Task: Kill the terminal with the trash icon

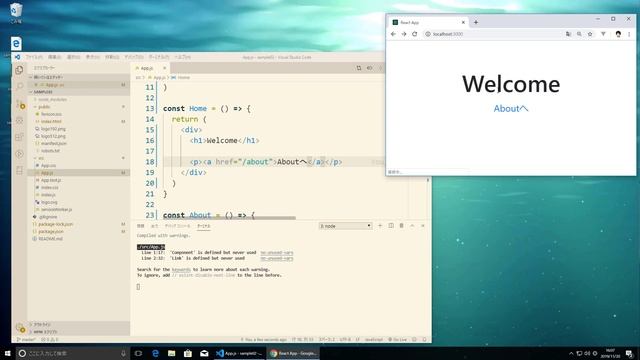Action: [401, 226]
